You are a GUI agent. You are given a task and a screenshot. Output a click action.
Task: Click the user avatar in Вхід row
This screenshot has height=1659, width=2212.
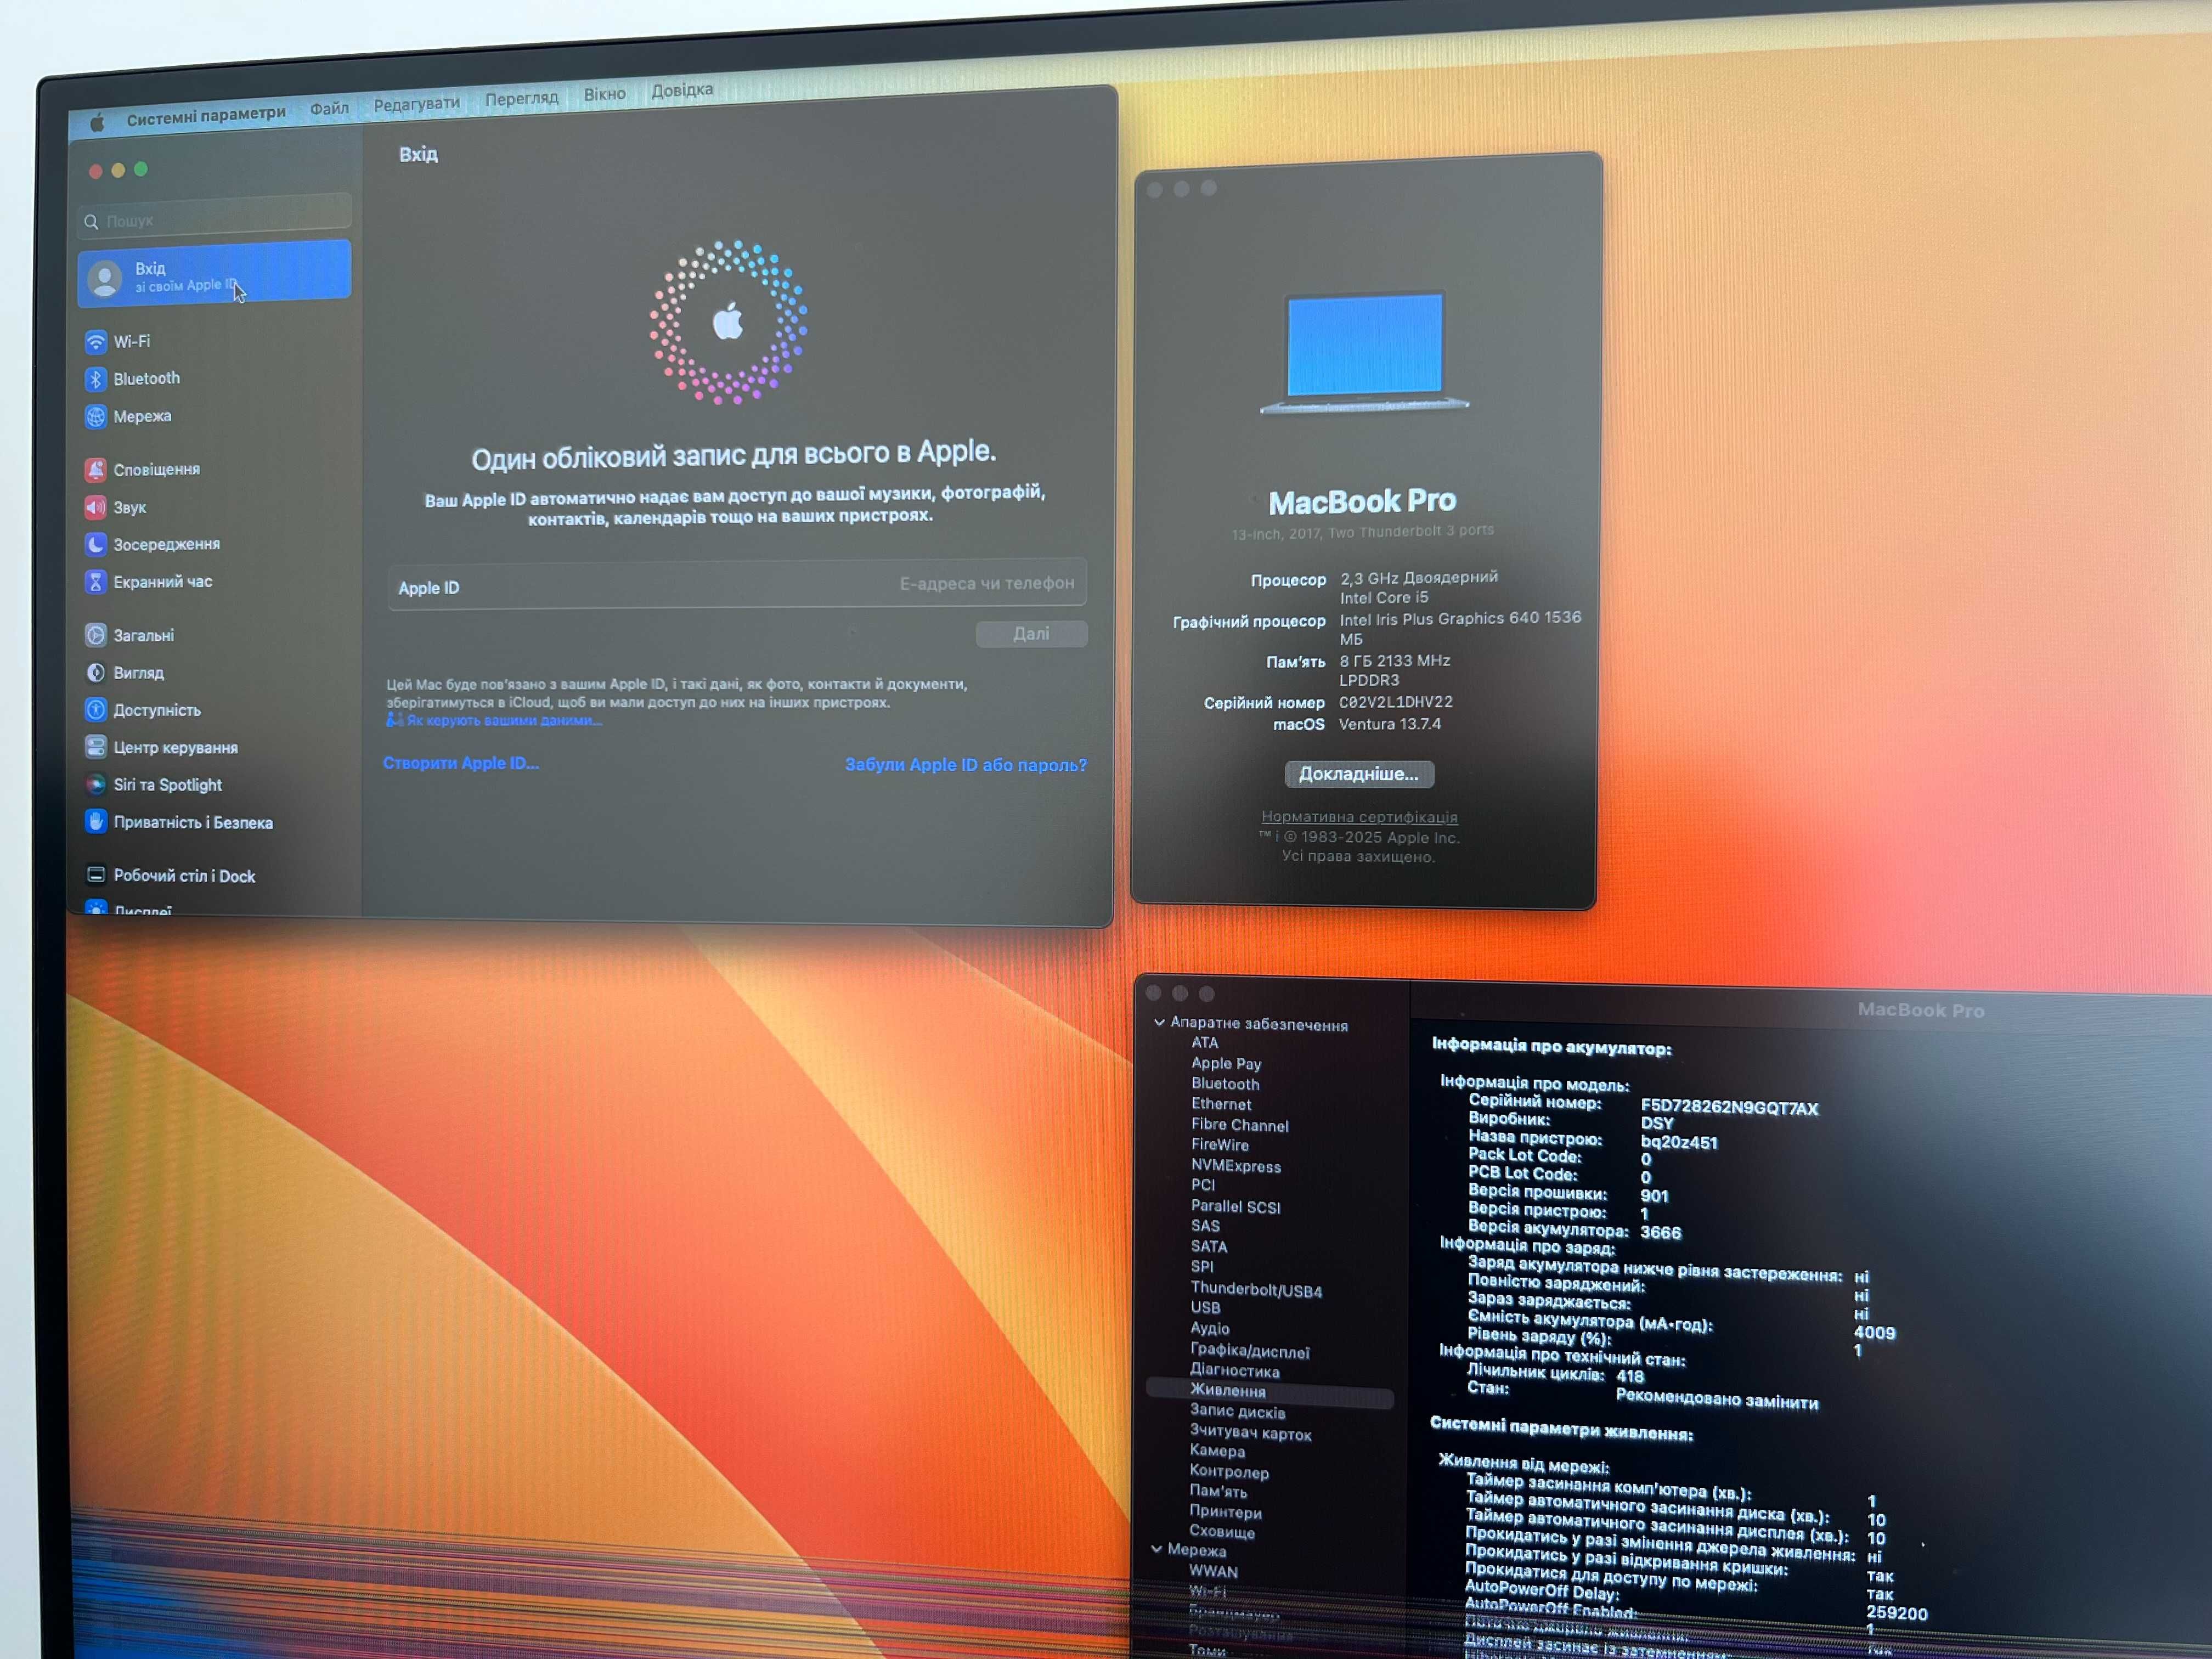point(105,278)
